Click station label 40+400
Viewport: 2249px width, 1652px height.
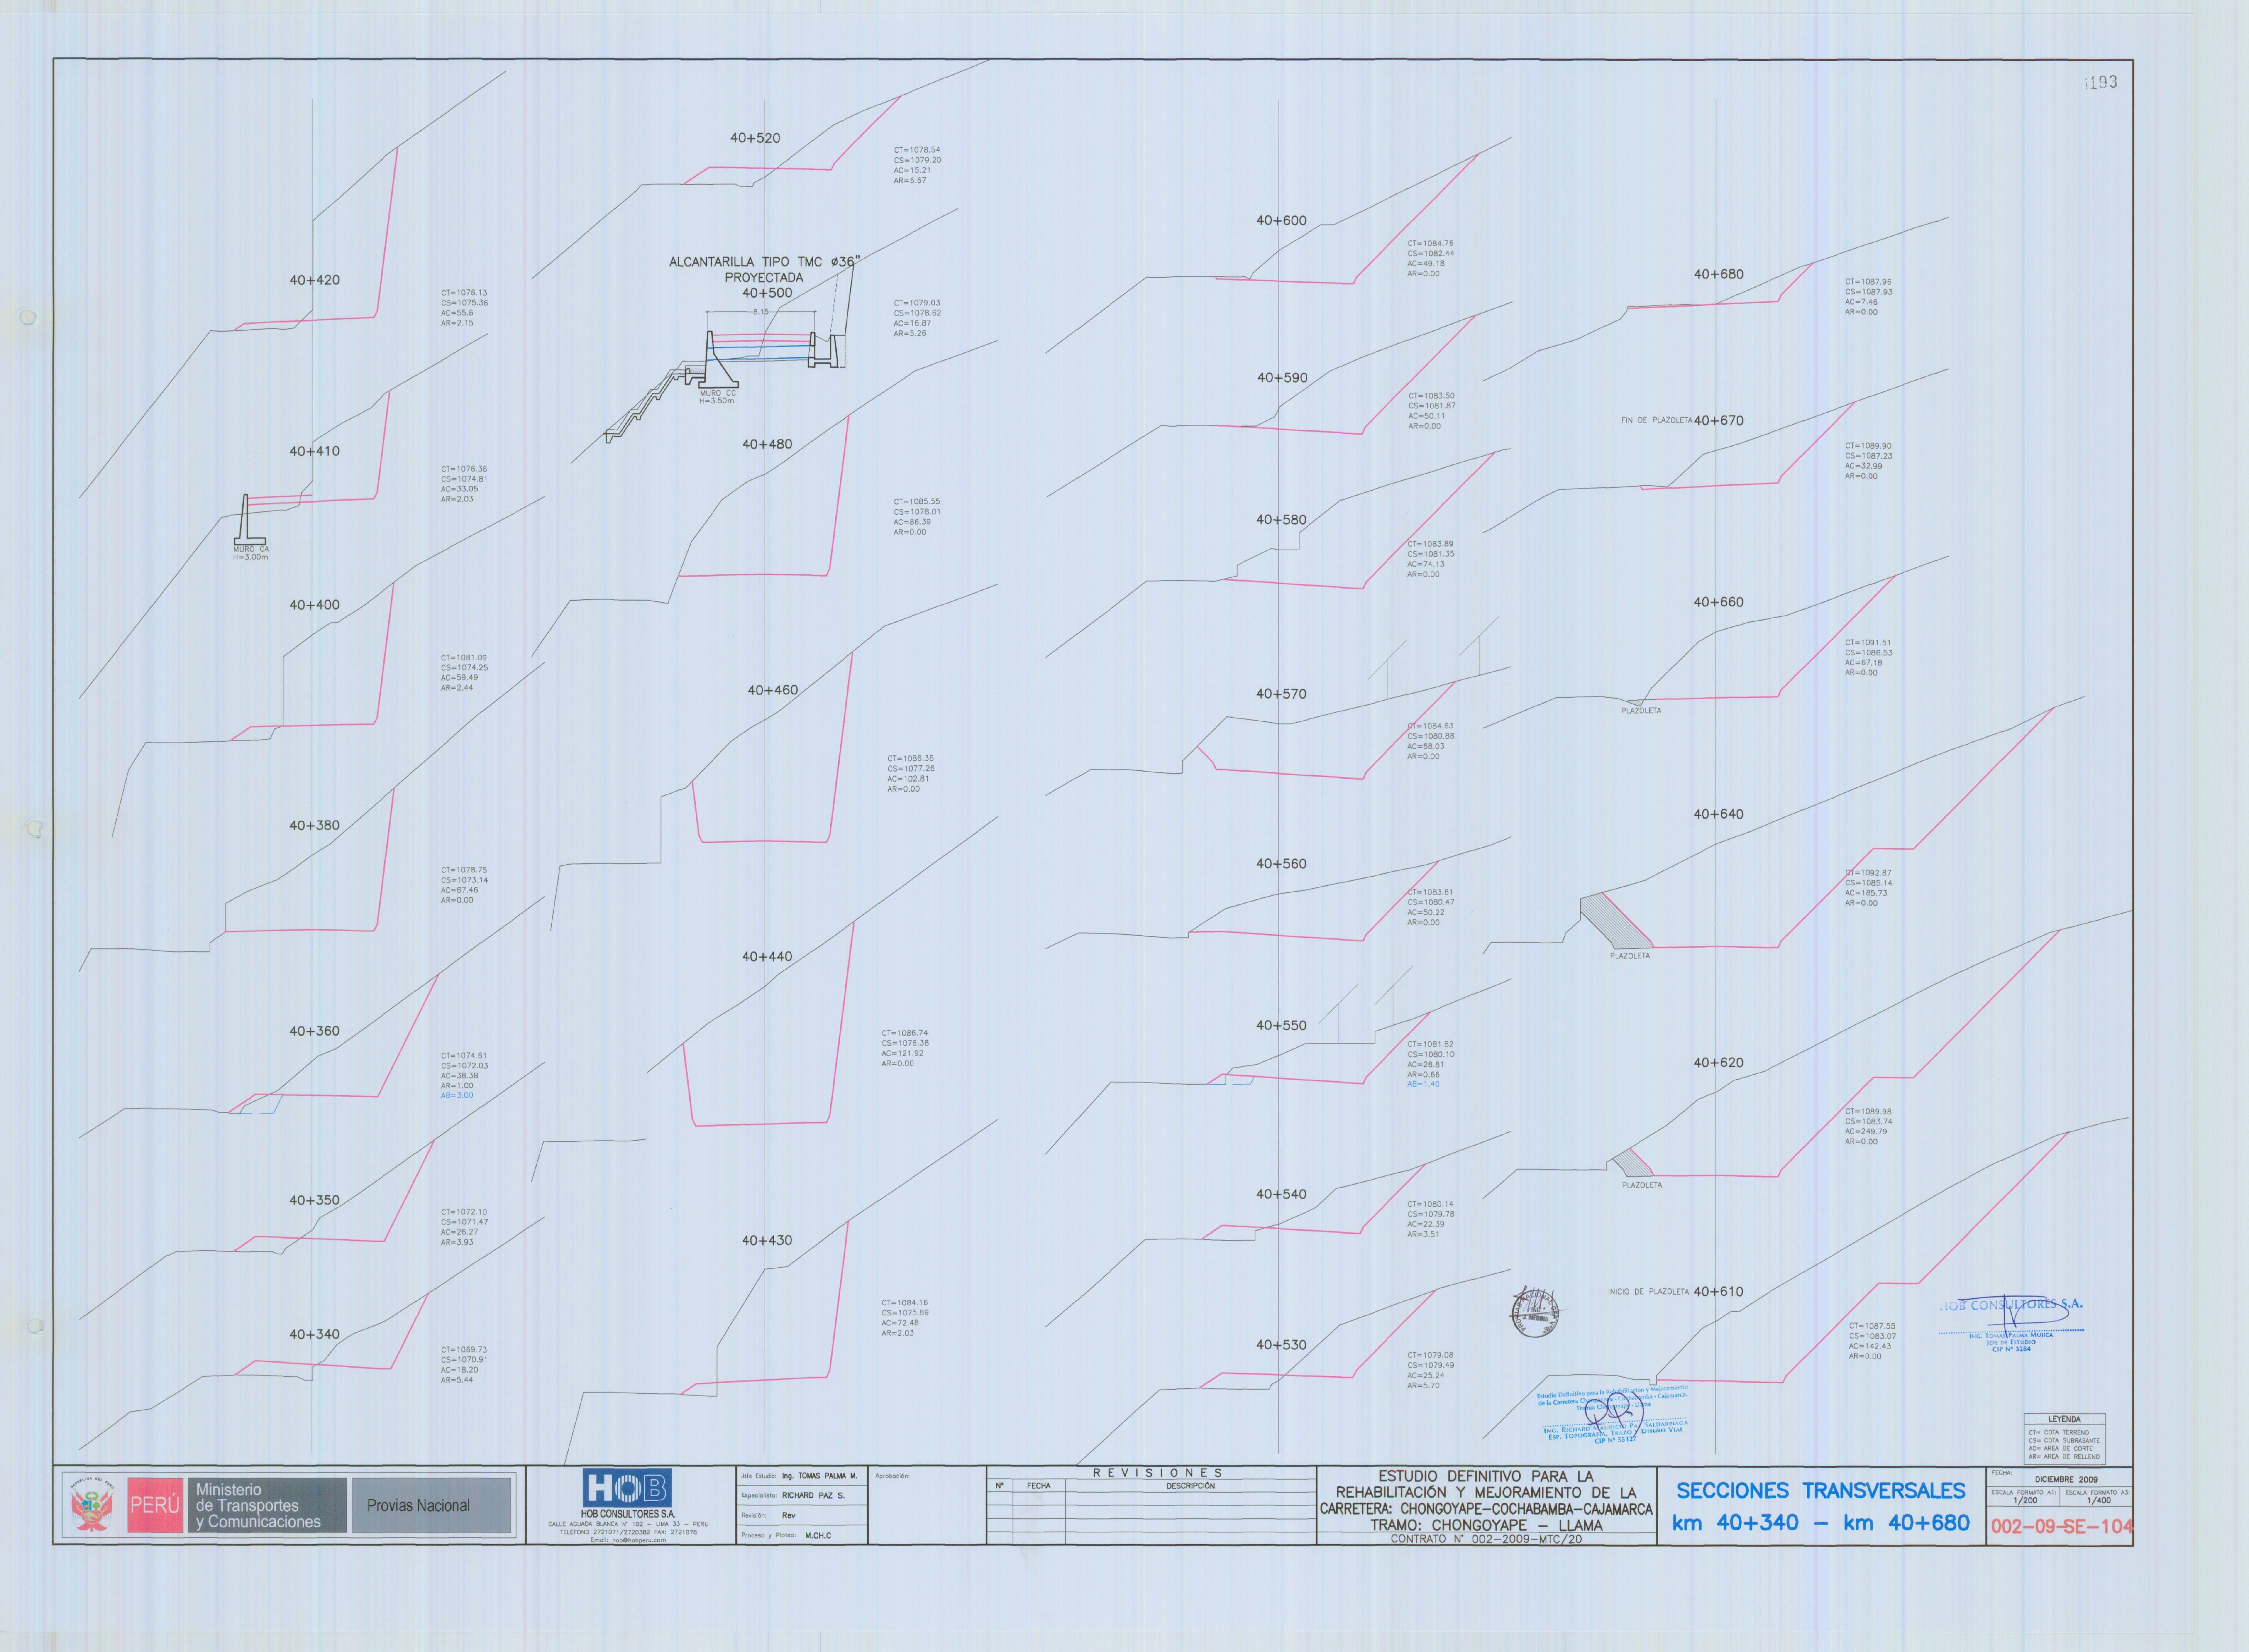(x=314, y=605)
